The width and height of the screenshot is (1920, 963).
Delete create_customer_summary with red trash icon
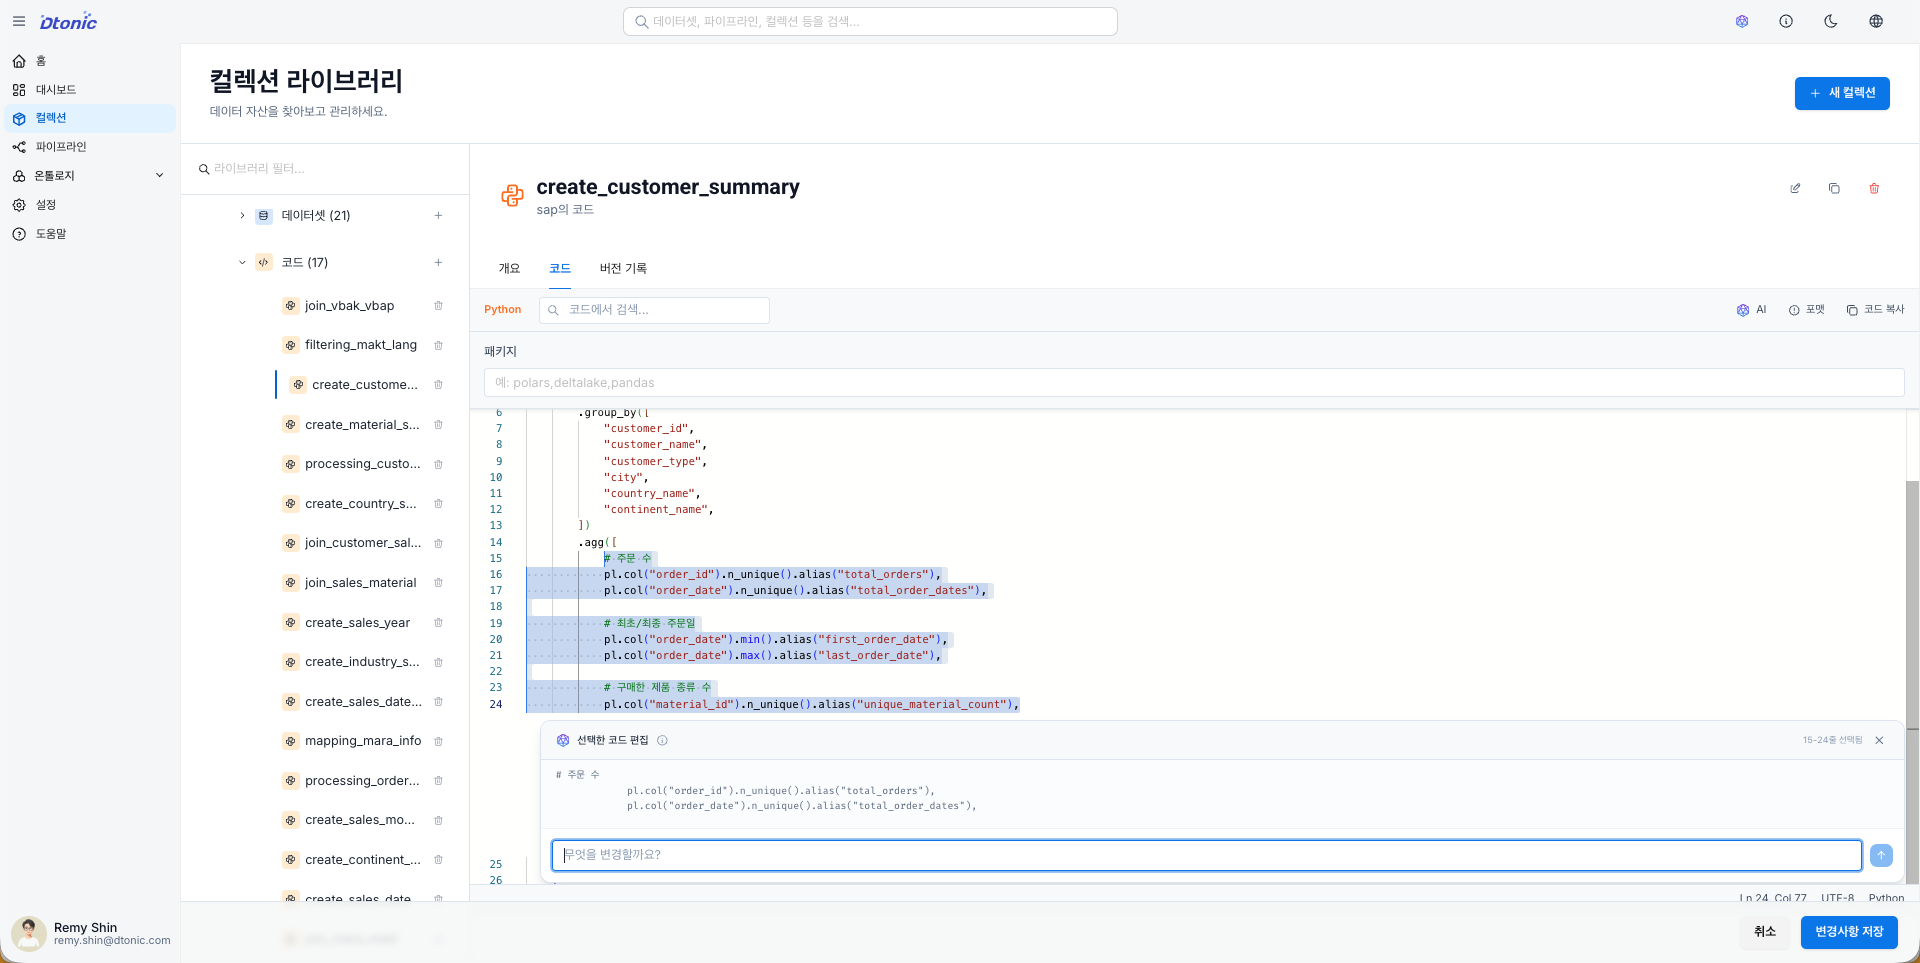(x=1874, y=188)
